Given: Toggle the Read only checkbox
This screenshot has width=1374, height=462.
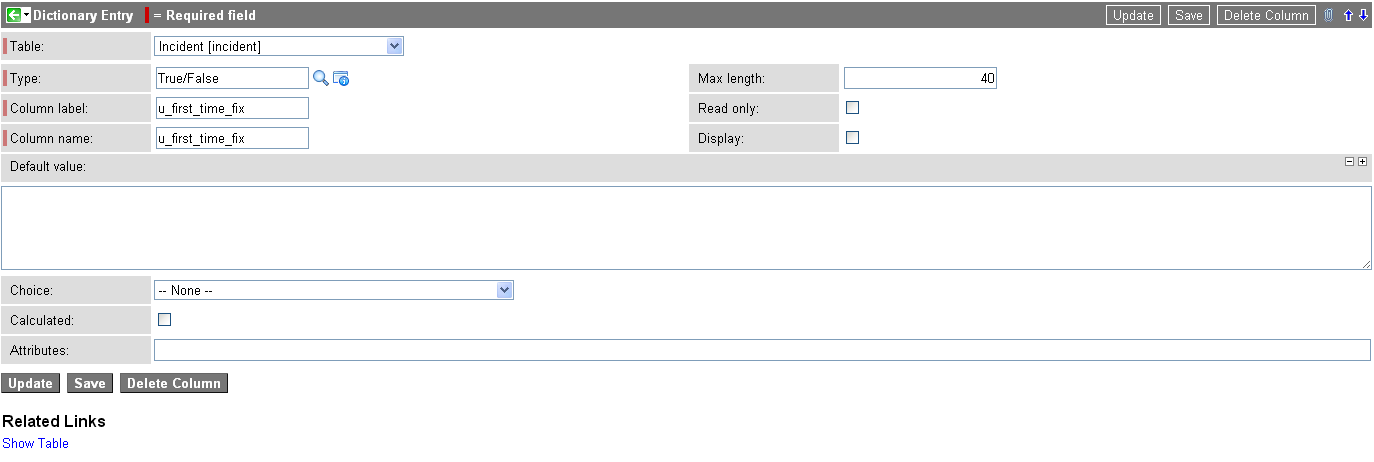Looking at the screenshot, I should (x=853, y=107).
